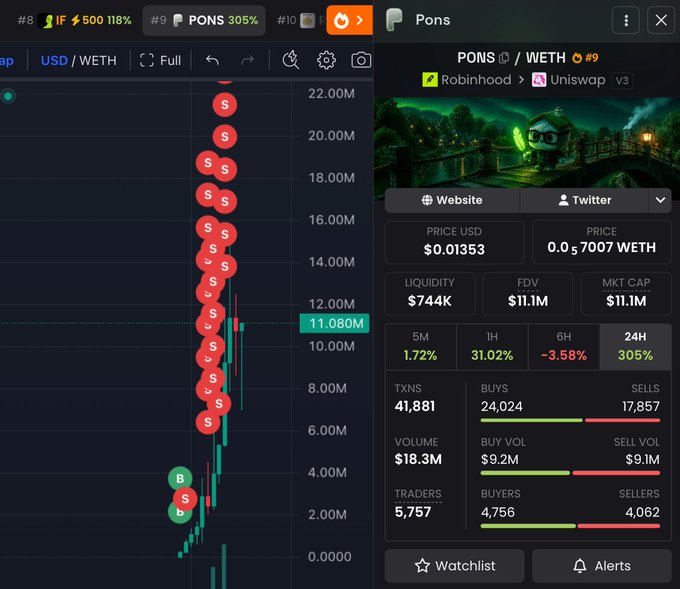
Task: Open the trending fire arrow button
Action: pos(350,20)
